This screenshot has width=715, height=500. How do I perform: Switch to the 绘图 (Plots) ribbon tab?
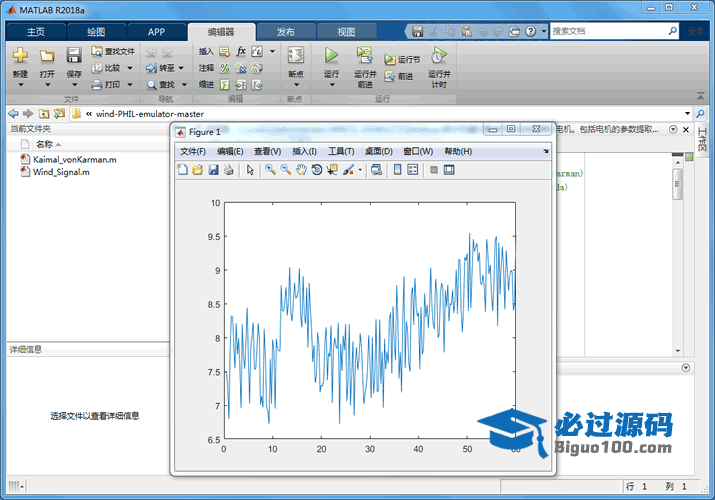pyautogui.click(x=96, y=32)
